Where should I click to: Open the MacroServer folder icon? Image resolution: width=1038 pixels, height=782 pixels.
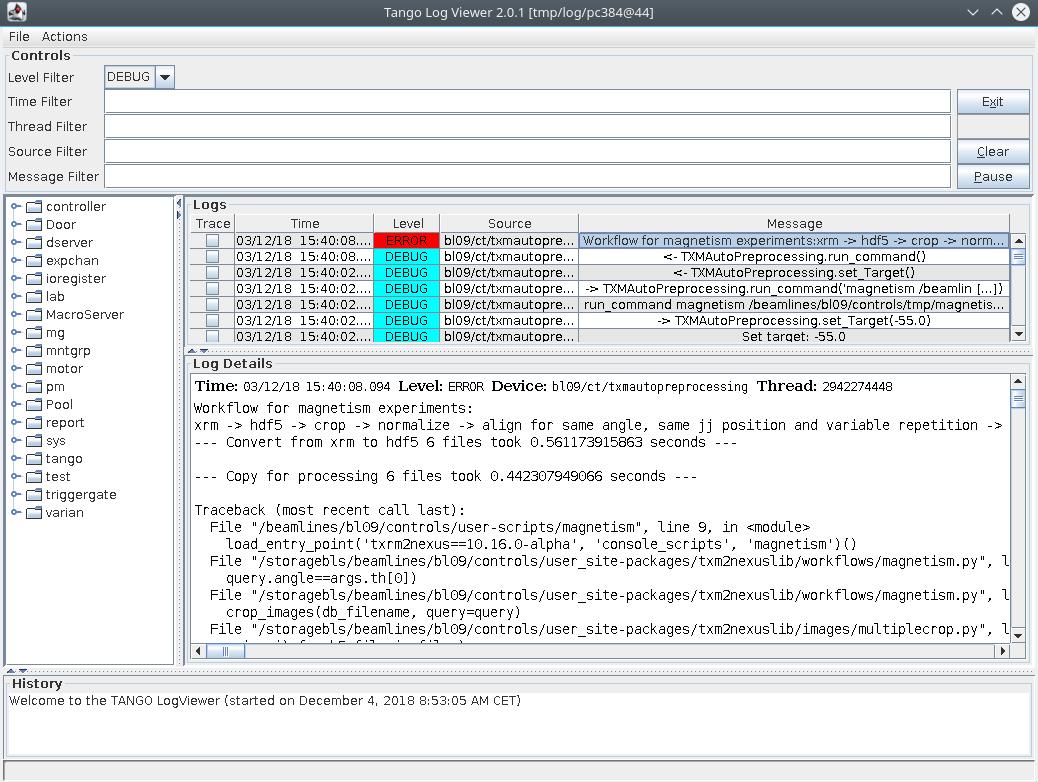(33, 314)
